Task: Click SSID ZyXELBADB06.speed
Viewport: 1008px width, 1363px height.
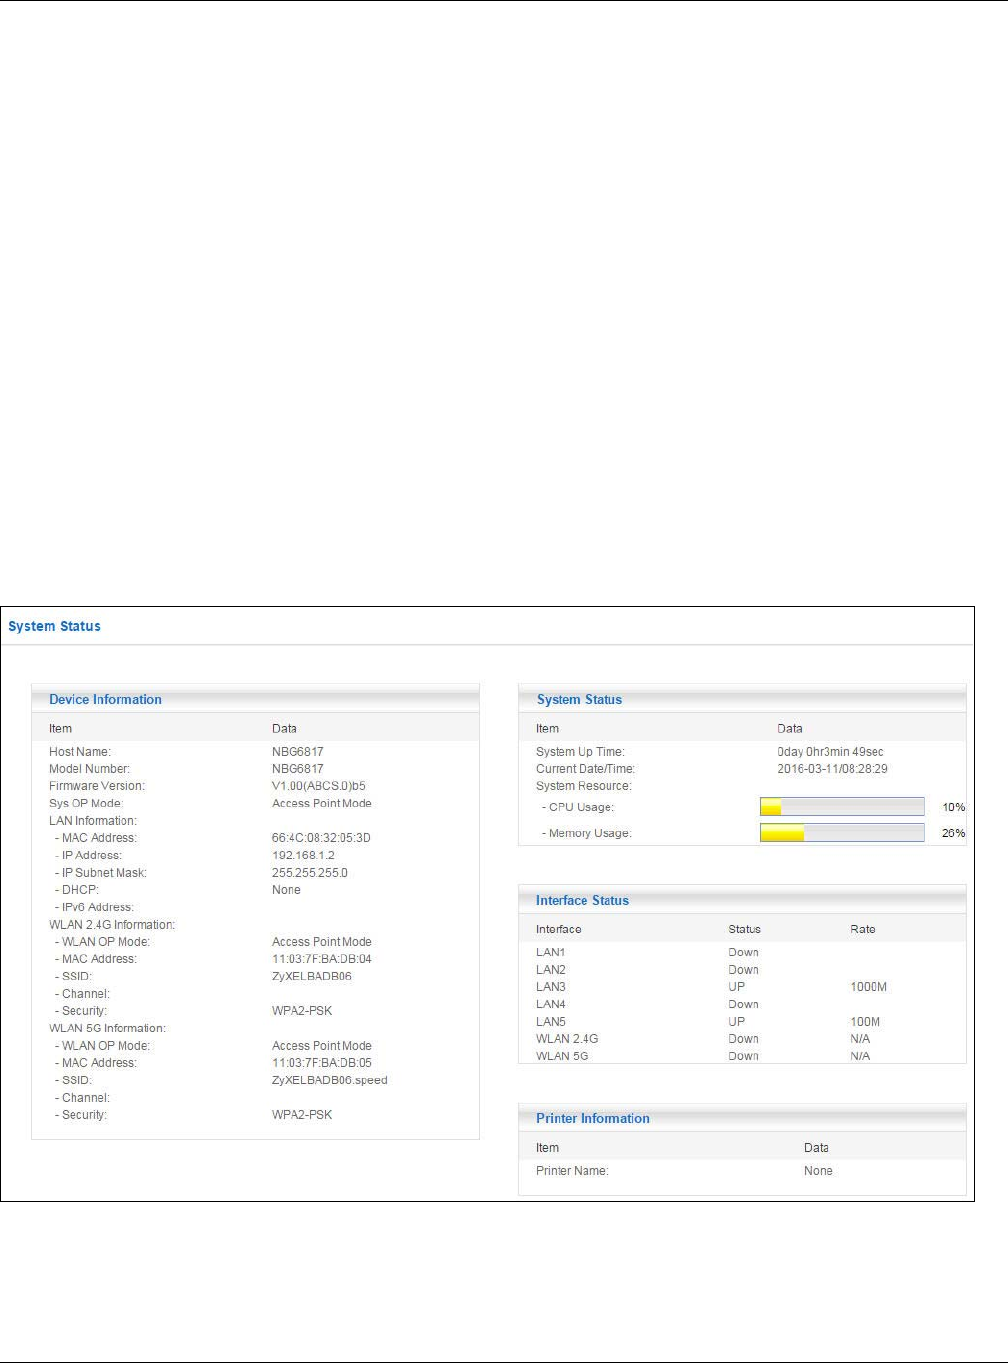Action: (330, 1080)
